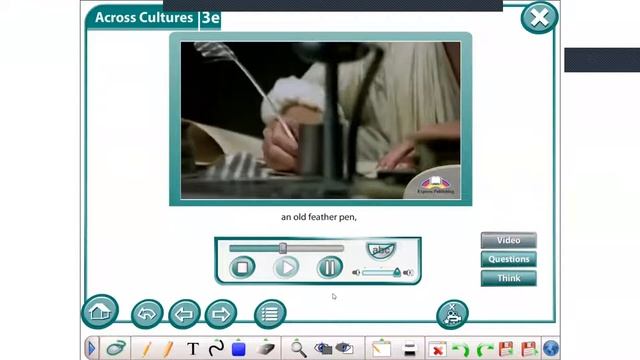Click the first eye spotlight icon
Screen dimensions: 640x360
click(323, 349)
